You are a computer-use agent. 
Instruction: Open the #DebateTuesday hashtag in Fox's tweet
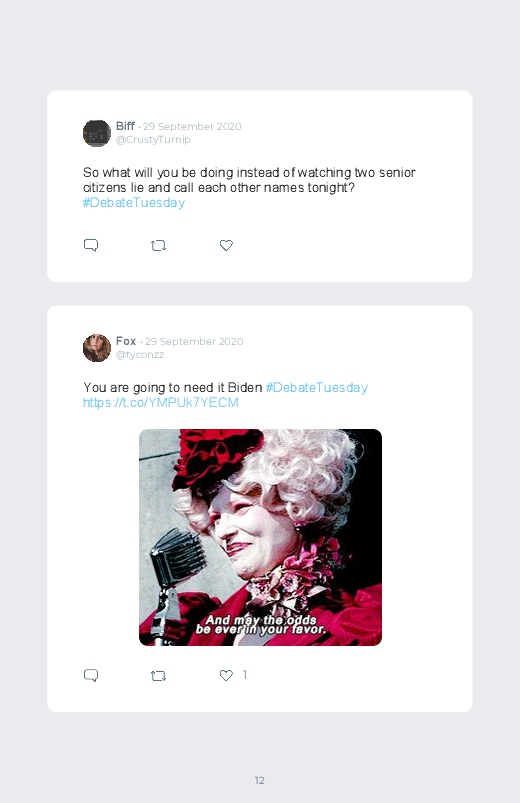coord(317,387)
